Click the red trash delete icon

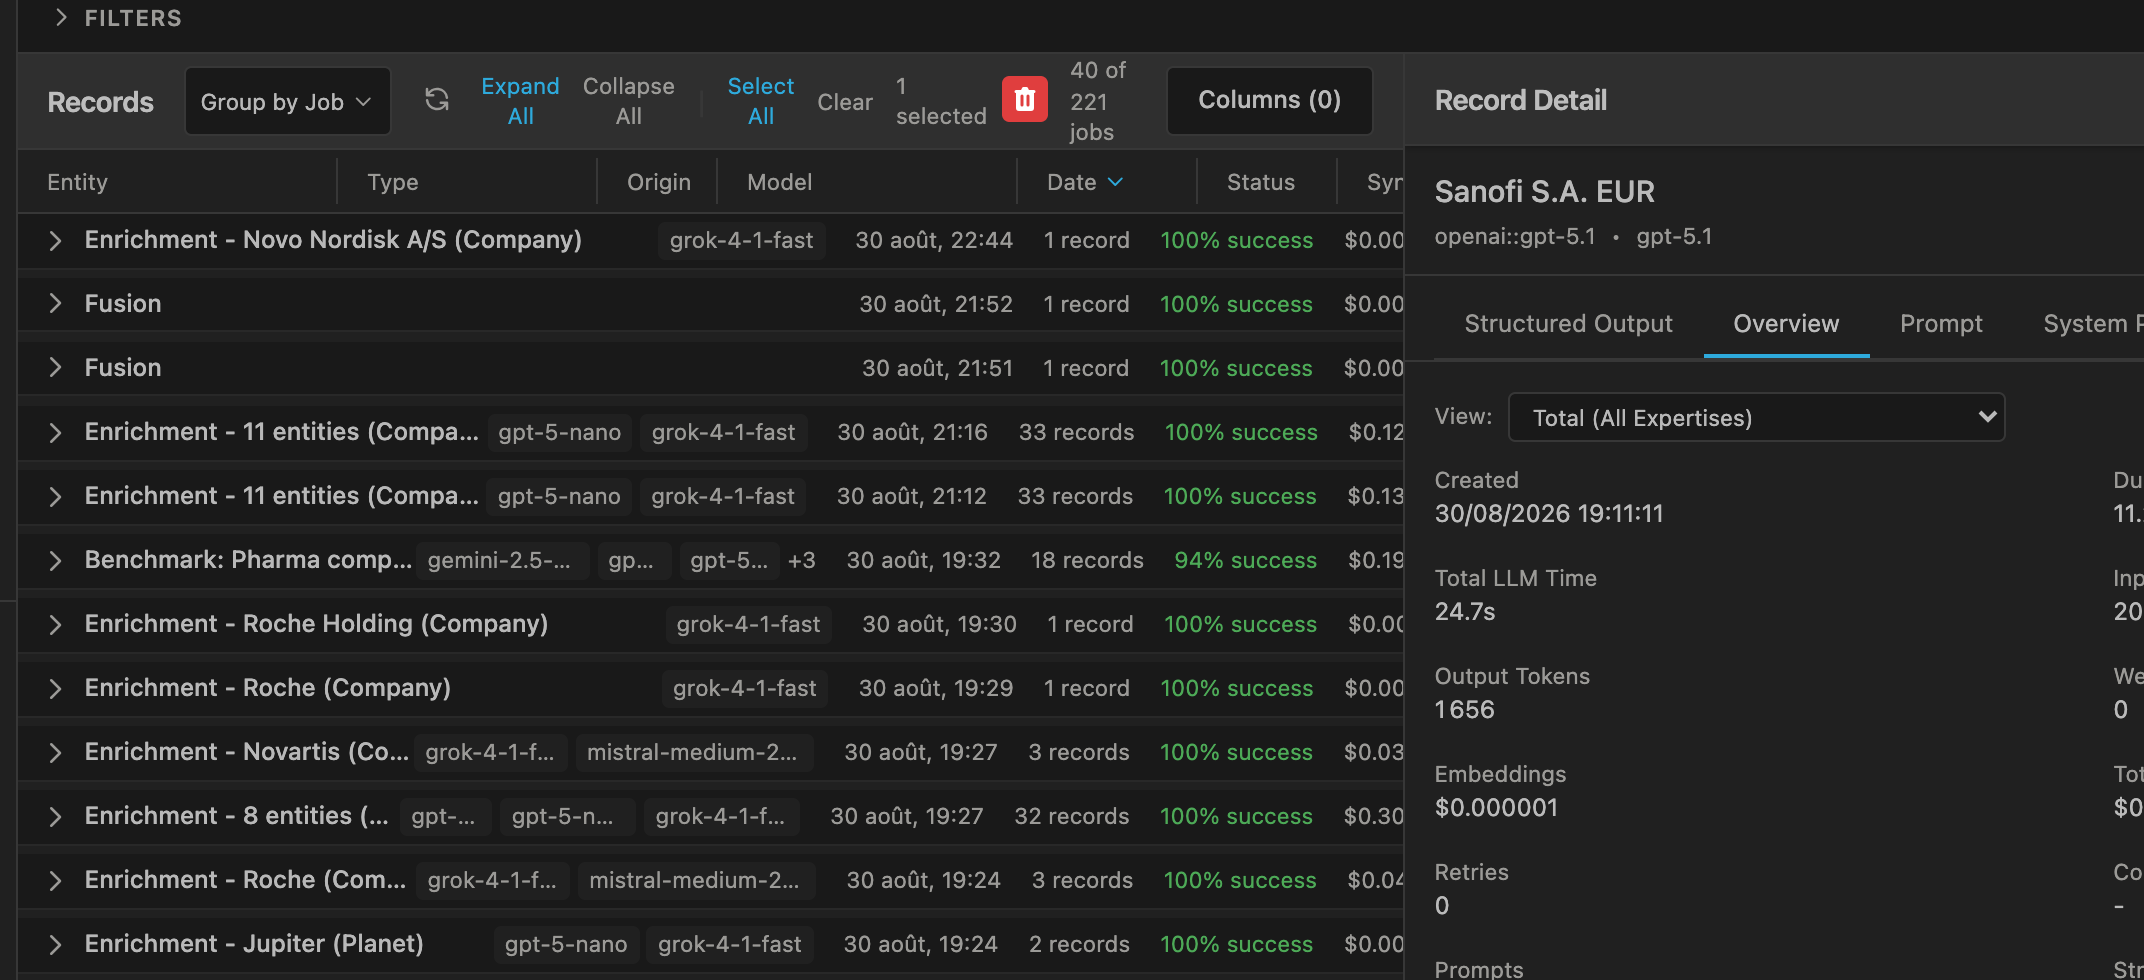coord(1024,100)
